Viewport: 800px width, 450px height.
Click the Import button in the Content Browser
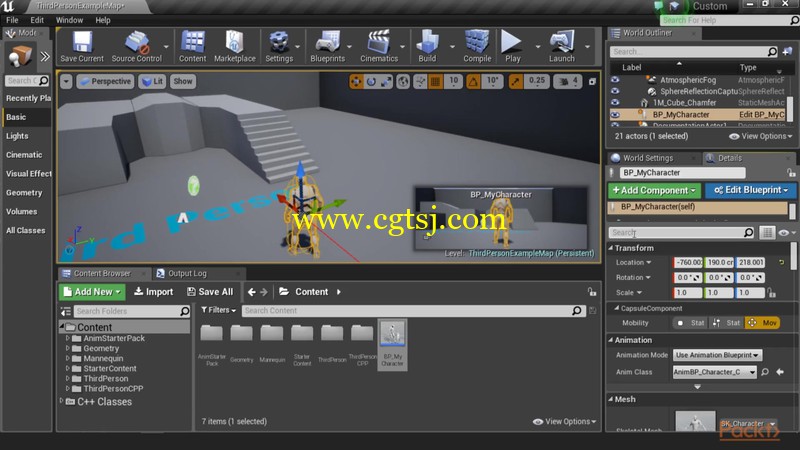(x=154, y=292)
